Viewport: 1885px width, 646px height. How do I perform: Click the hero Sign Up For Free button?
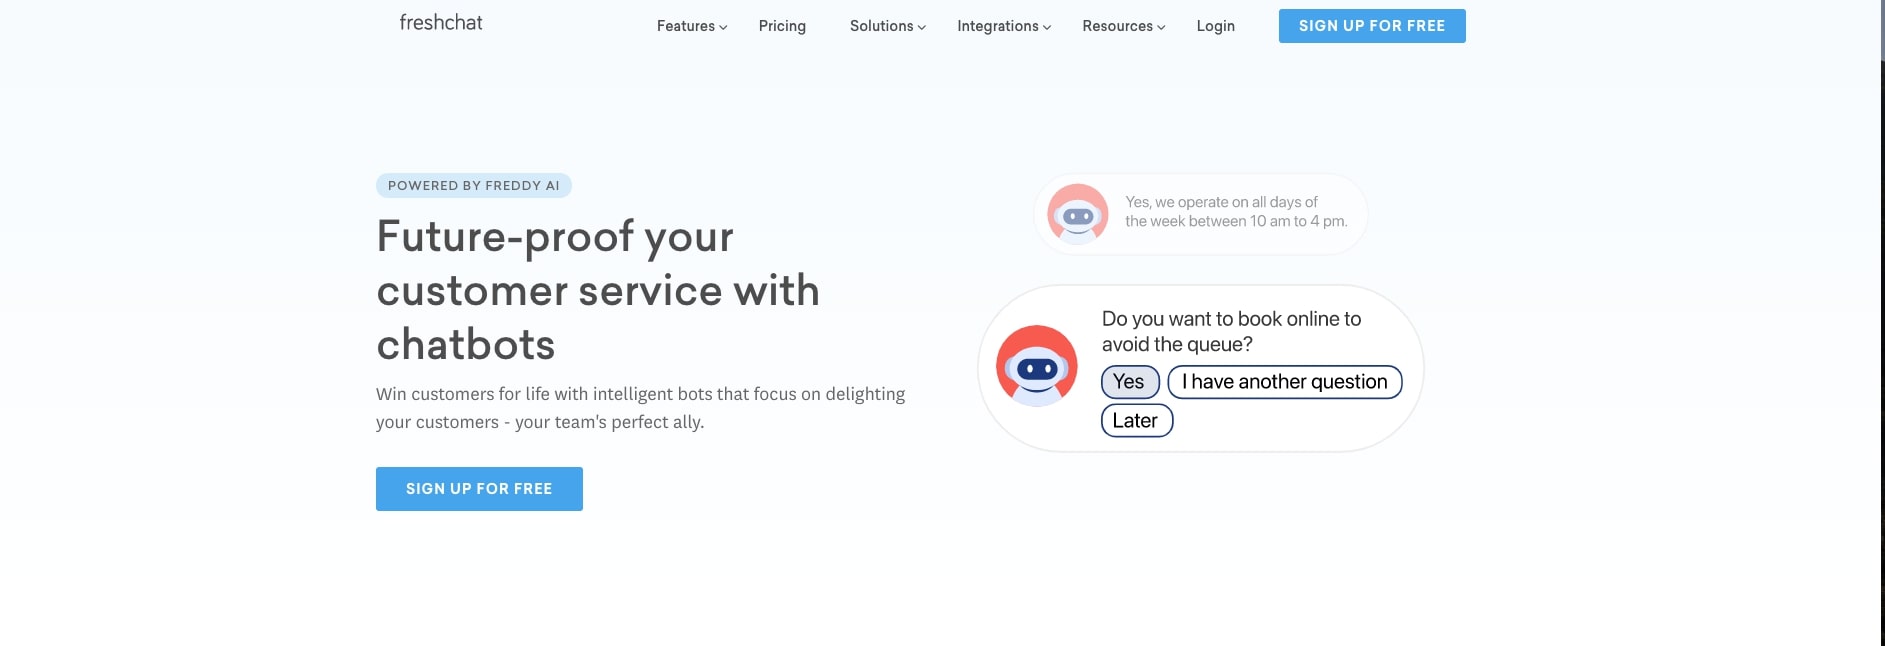479,489
